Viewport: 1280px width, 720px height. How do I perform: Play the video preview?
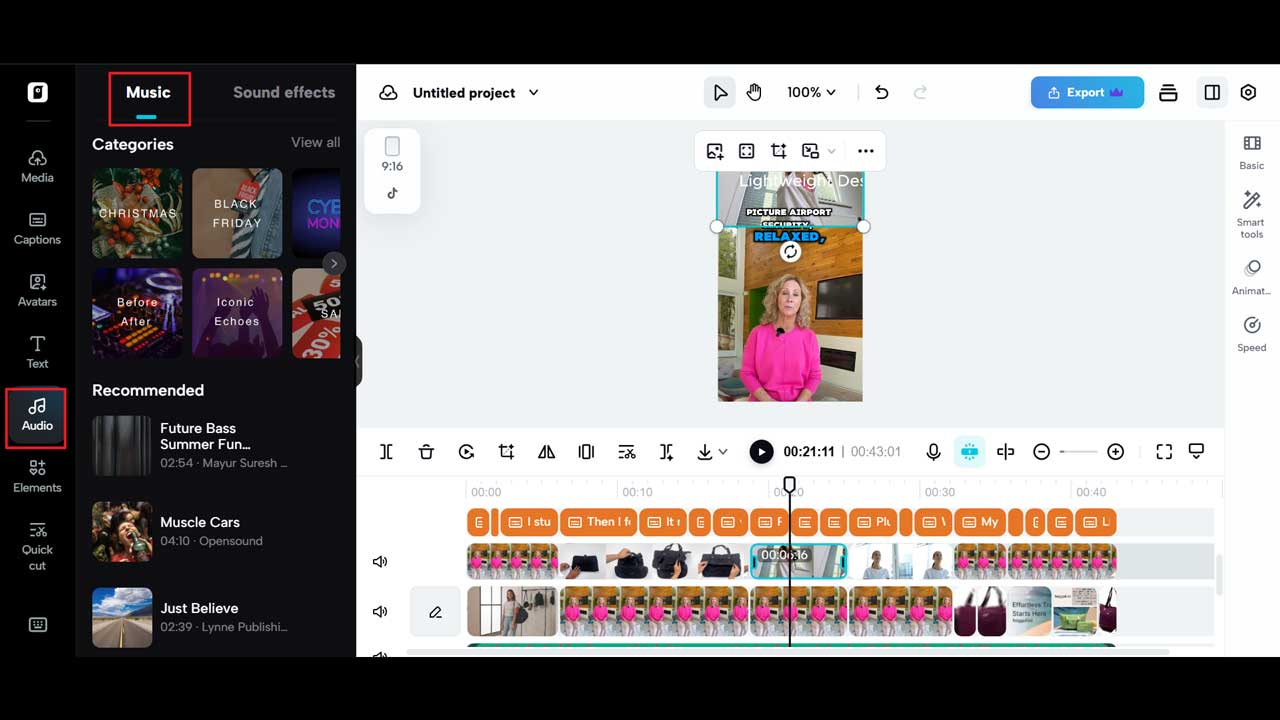tap(761, 452)
